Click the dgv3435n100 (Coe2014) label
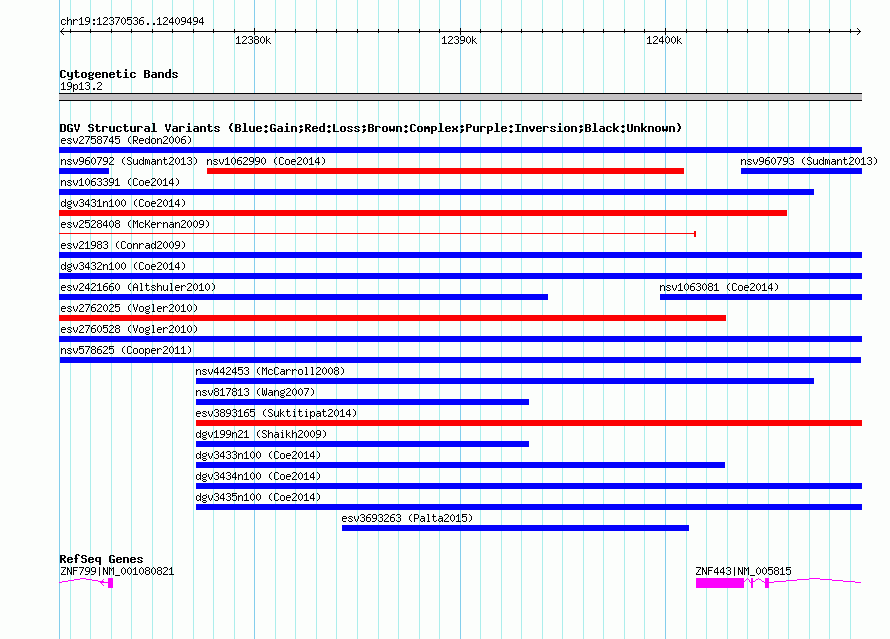 258,497
